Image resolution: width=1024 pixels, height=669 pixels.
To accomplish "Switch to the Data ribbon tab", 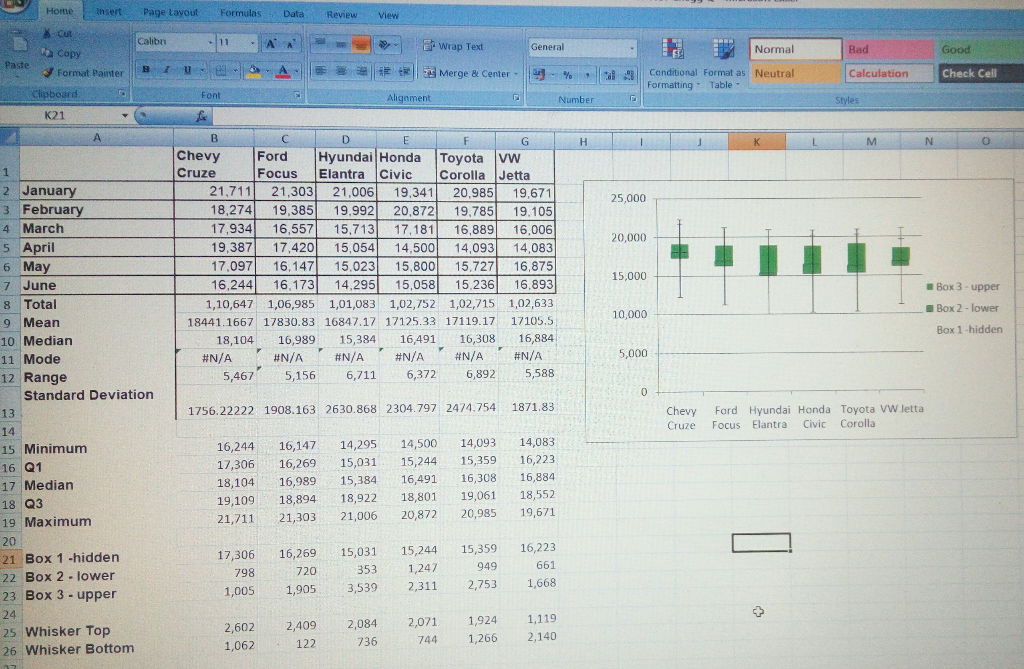I will [293, 14].
